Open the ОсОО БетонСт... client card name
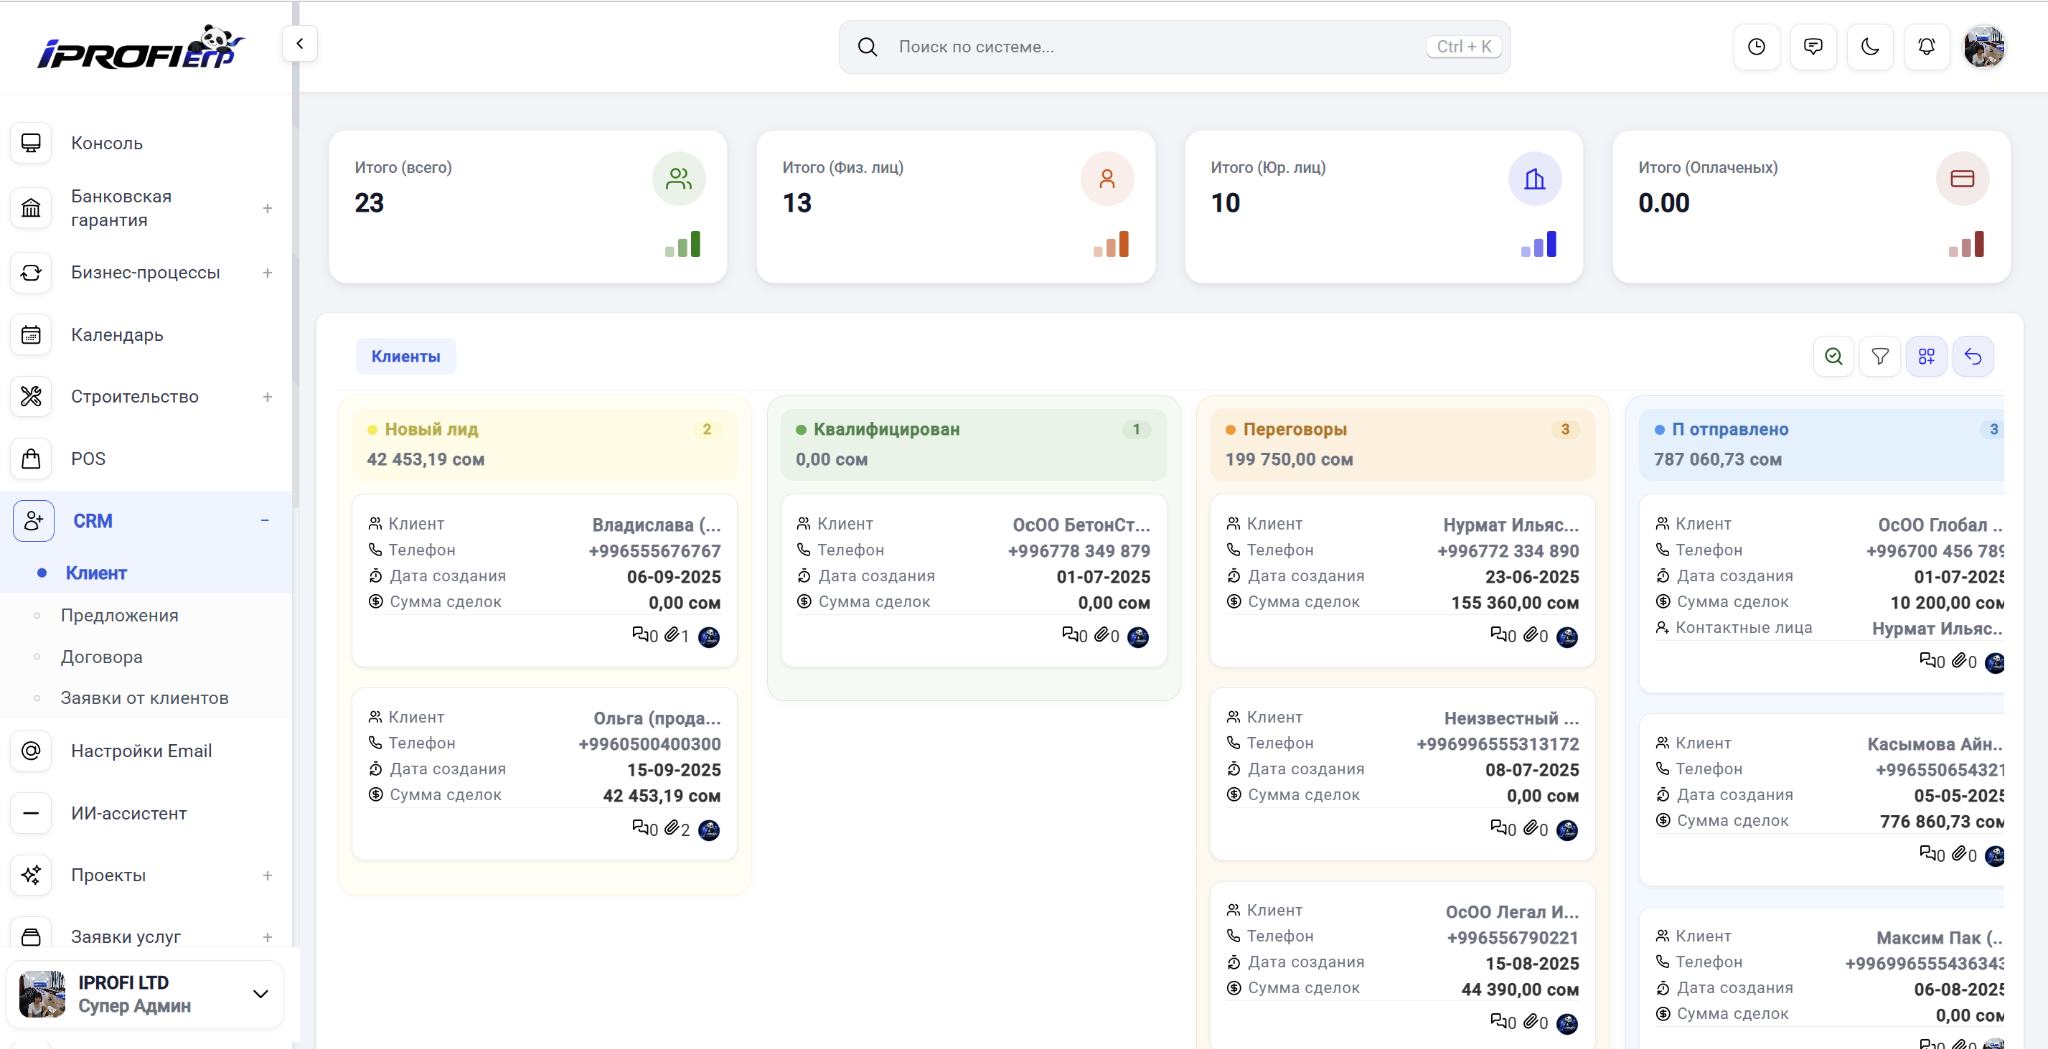 [x=1081, y=525]
